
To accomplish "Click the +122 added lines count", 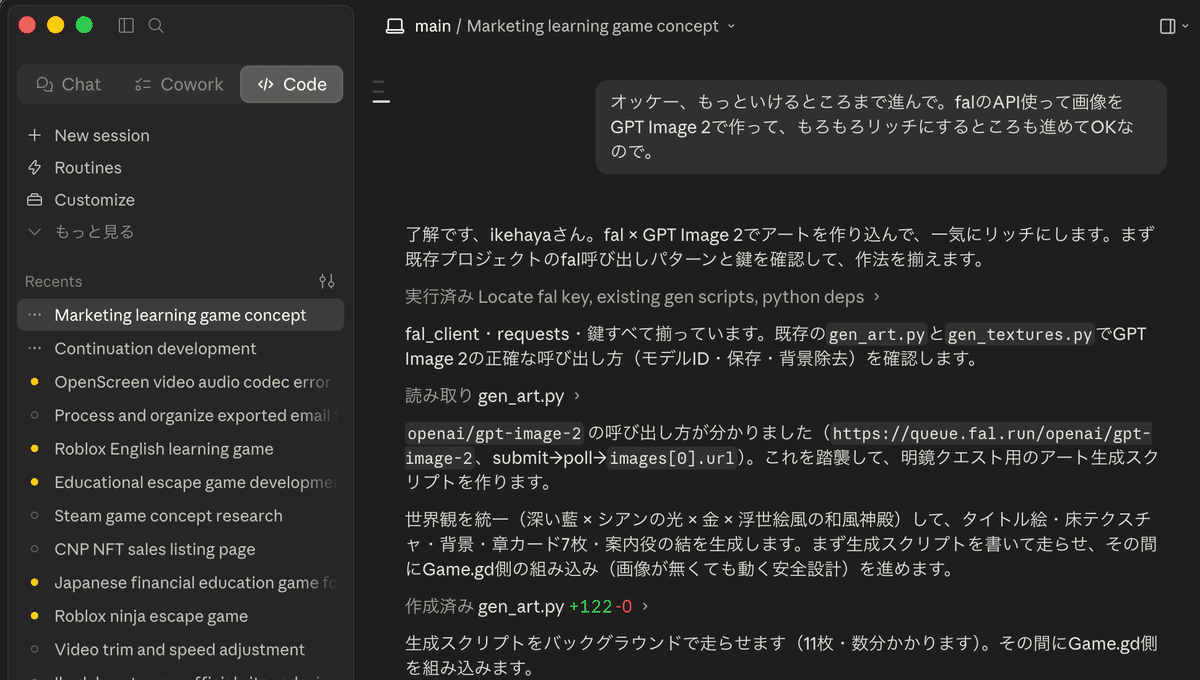I will [x=590, y=606].
